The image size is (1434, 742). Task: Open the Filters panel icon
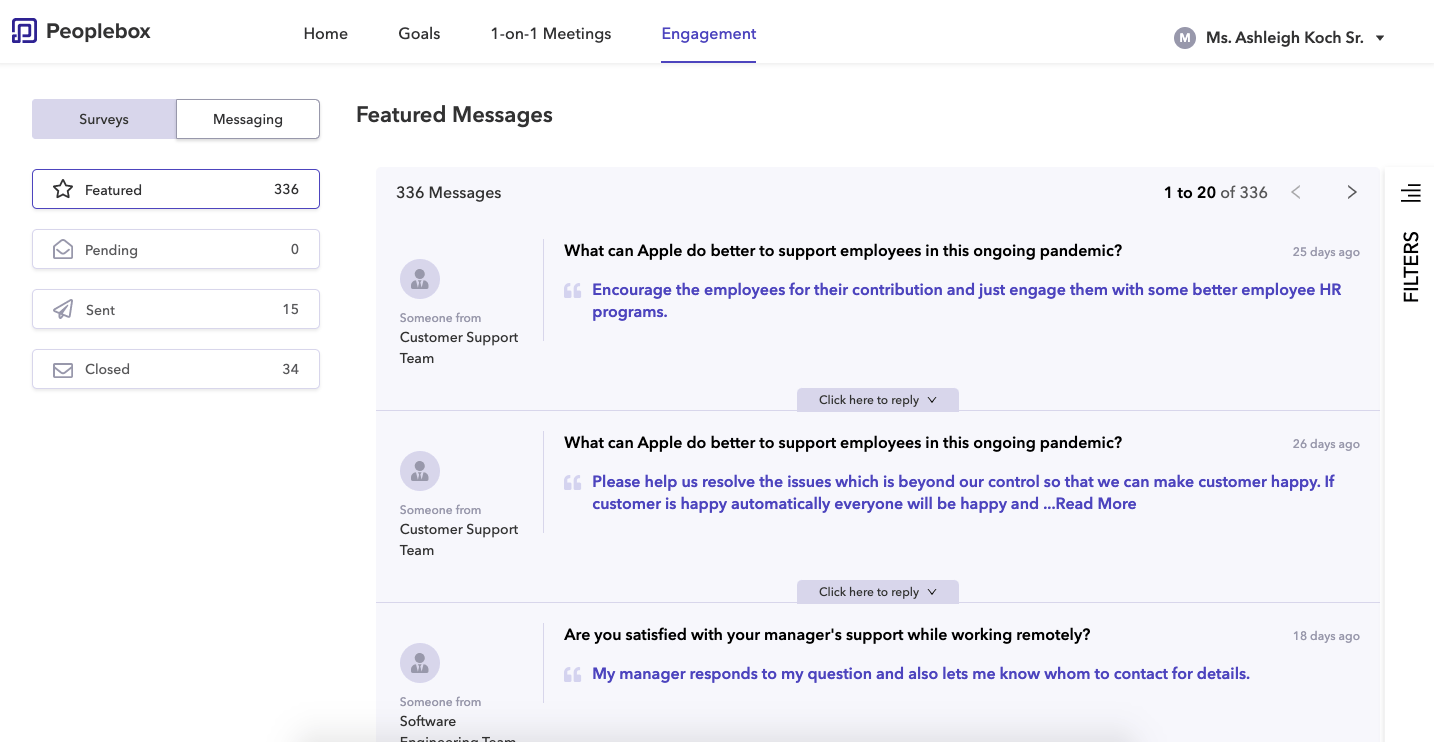coord(1410,193)
